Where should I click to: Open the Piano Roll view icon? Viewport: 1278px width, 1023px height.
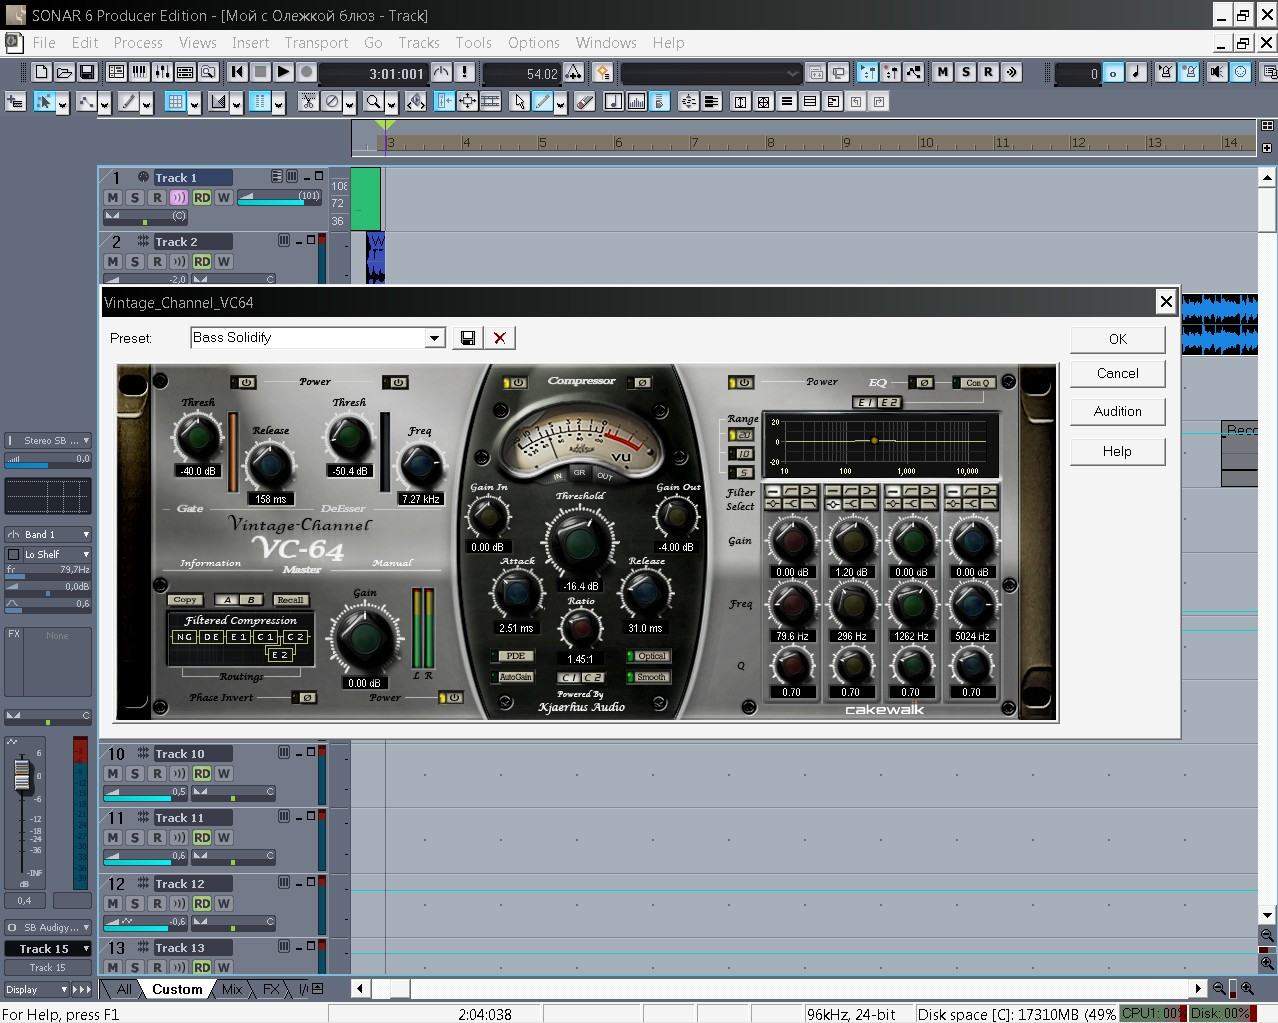[139, 72]
